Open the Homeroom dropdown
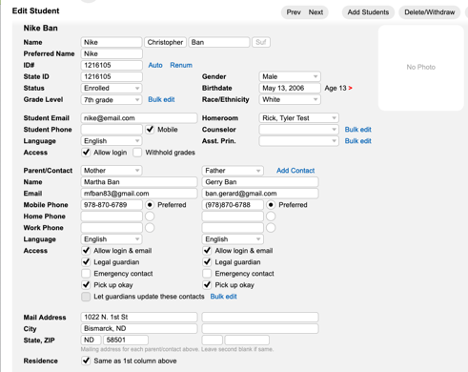 tap(299, 118)
